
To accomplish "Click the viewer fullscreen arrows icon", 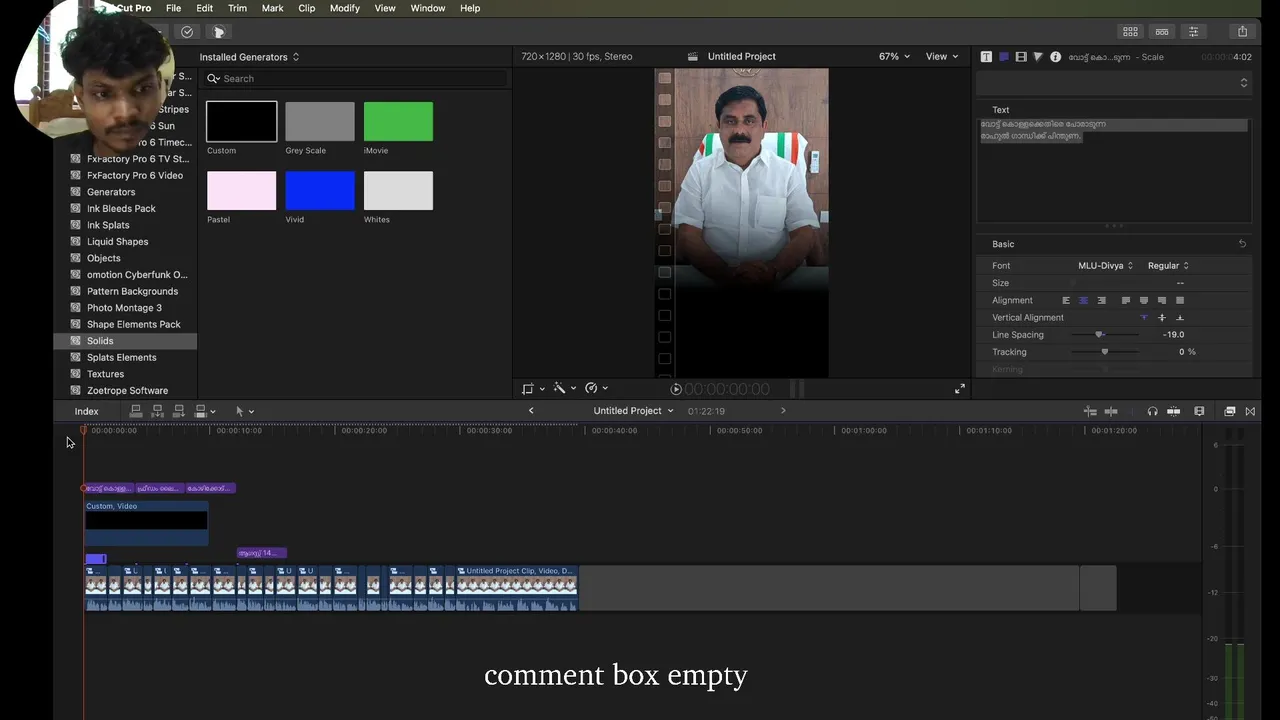I will [960, 388].
